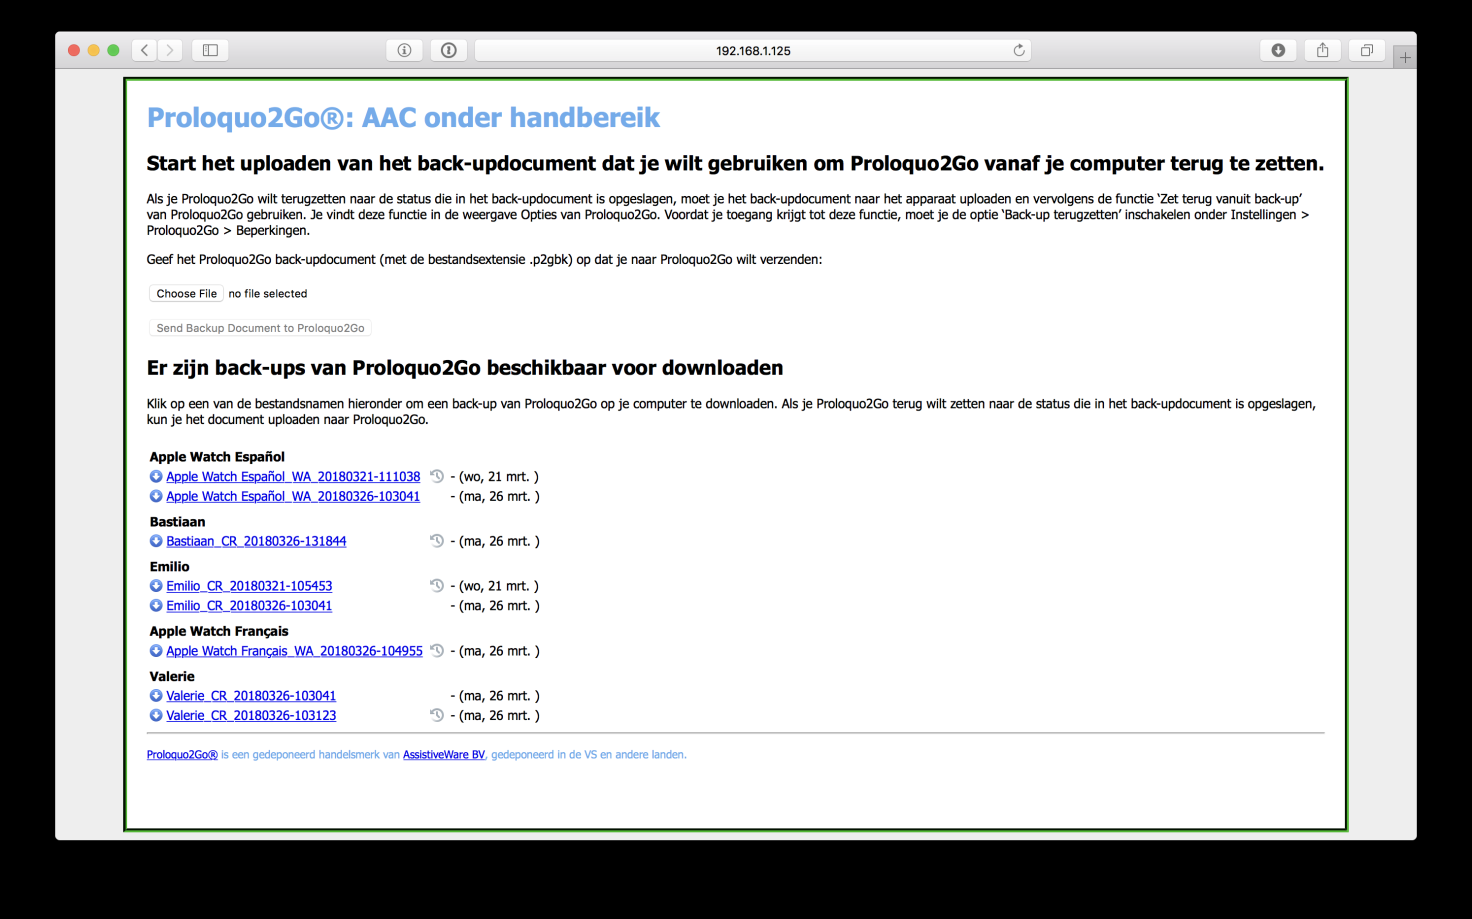
Task: Click '(ma, 26 mrt. )' date on Bastiaan row
Action: (499, 541)
